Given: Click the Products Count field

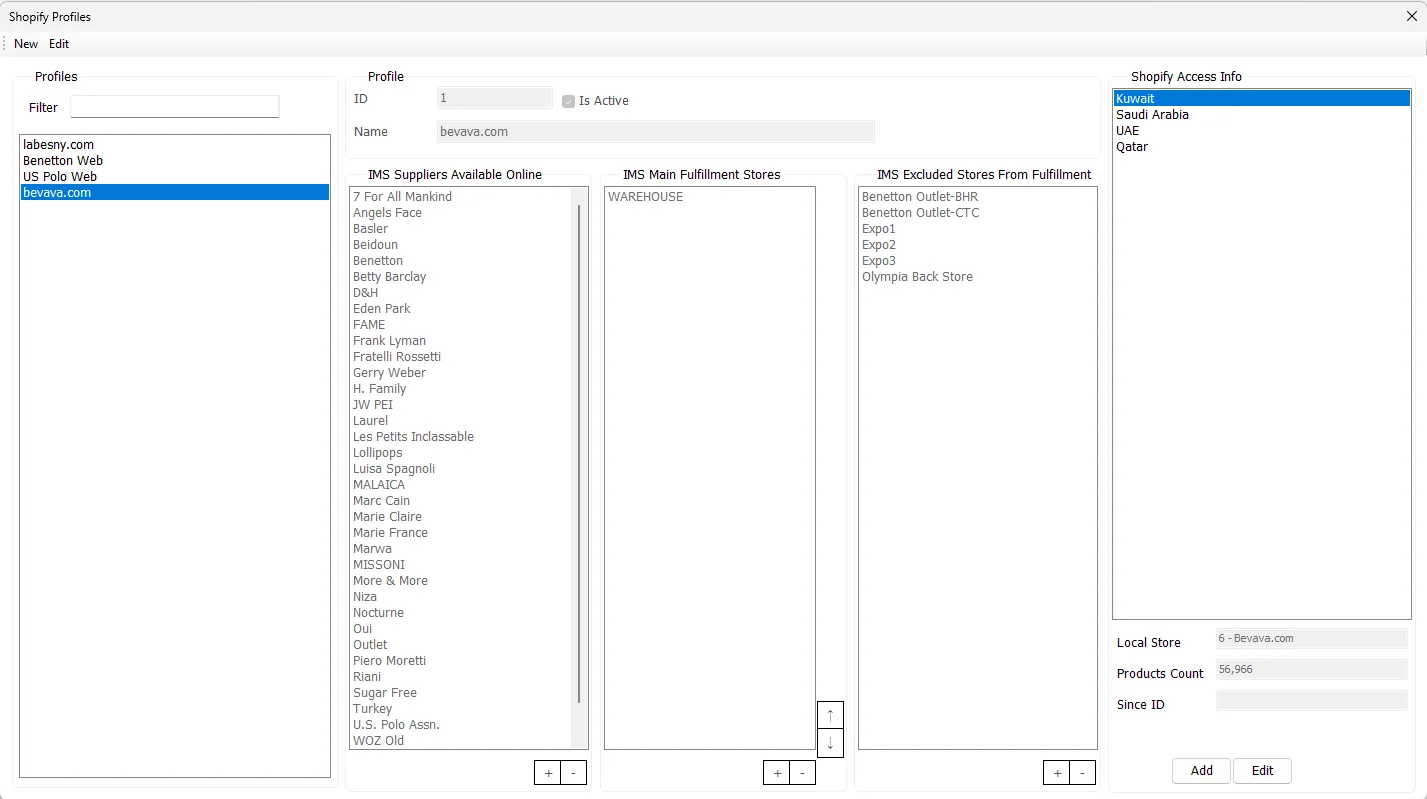Looking at the screenshot, I should tap(1312, 670).
